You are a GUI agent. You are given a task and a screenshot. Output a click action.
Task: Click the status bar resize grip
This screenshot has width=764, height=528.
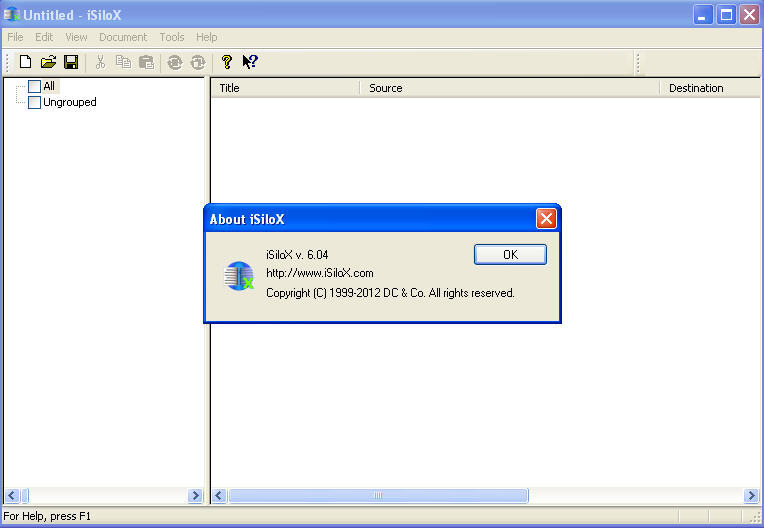(755, 517)
